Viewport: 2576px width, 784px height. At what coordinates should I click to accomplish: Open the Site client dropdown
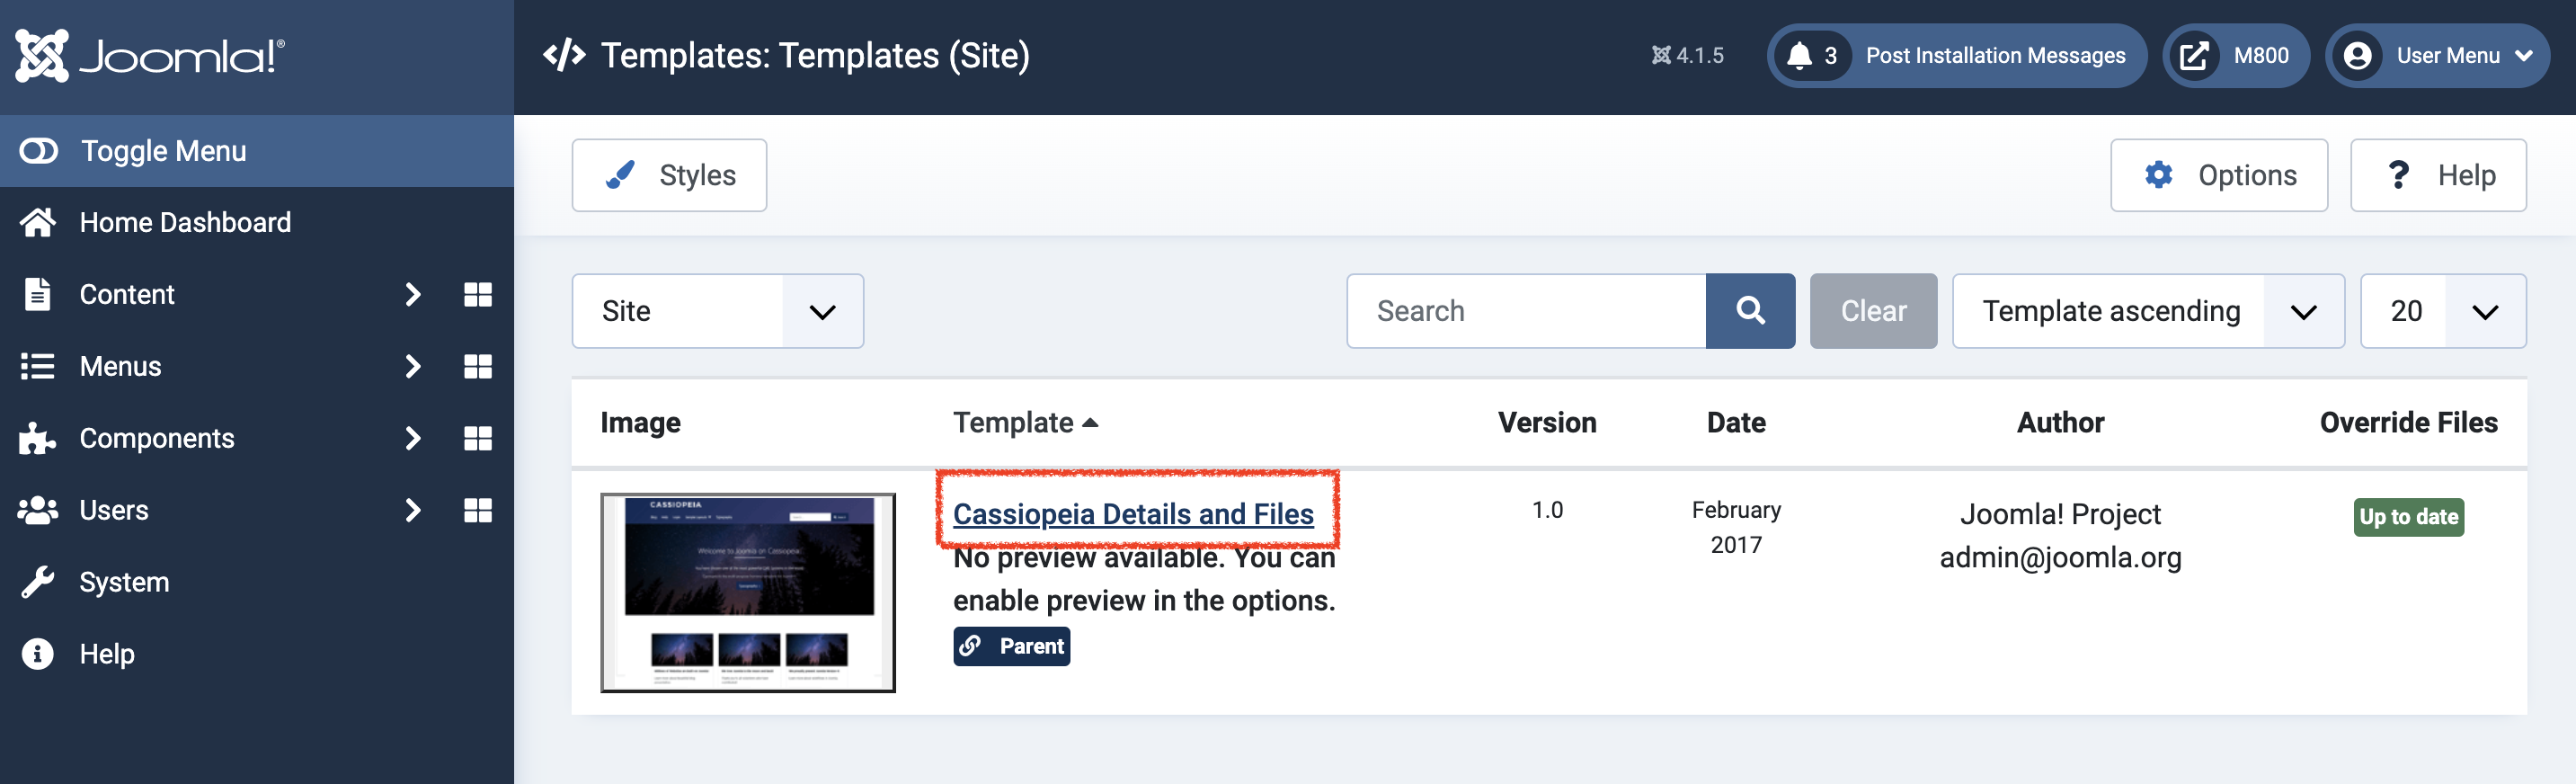click(717, 311)
